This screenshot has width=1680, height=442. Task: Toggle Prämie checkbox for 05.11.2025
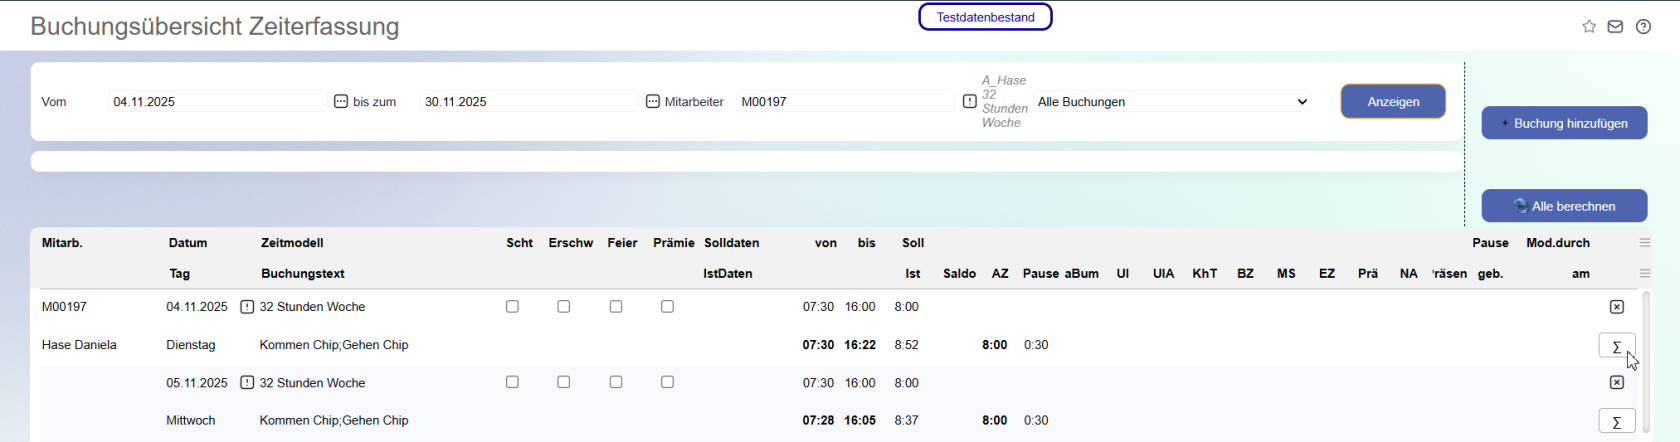[667, 383]
